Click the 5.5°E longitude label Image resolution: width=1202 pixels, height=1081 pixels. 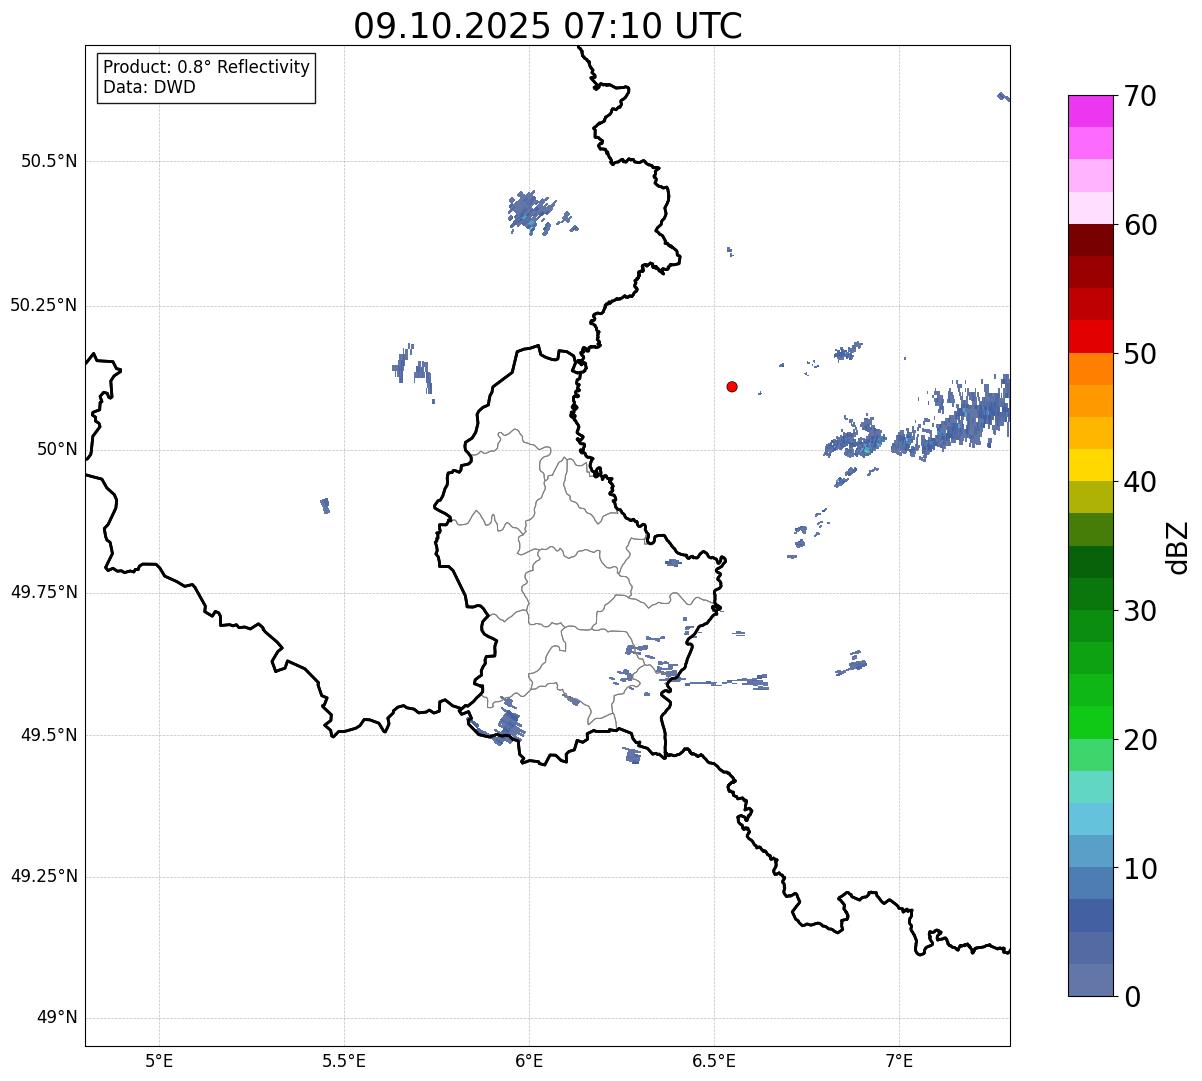tap(344, 1060)
